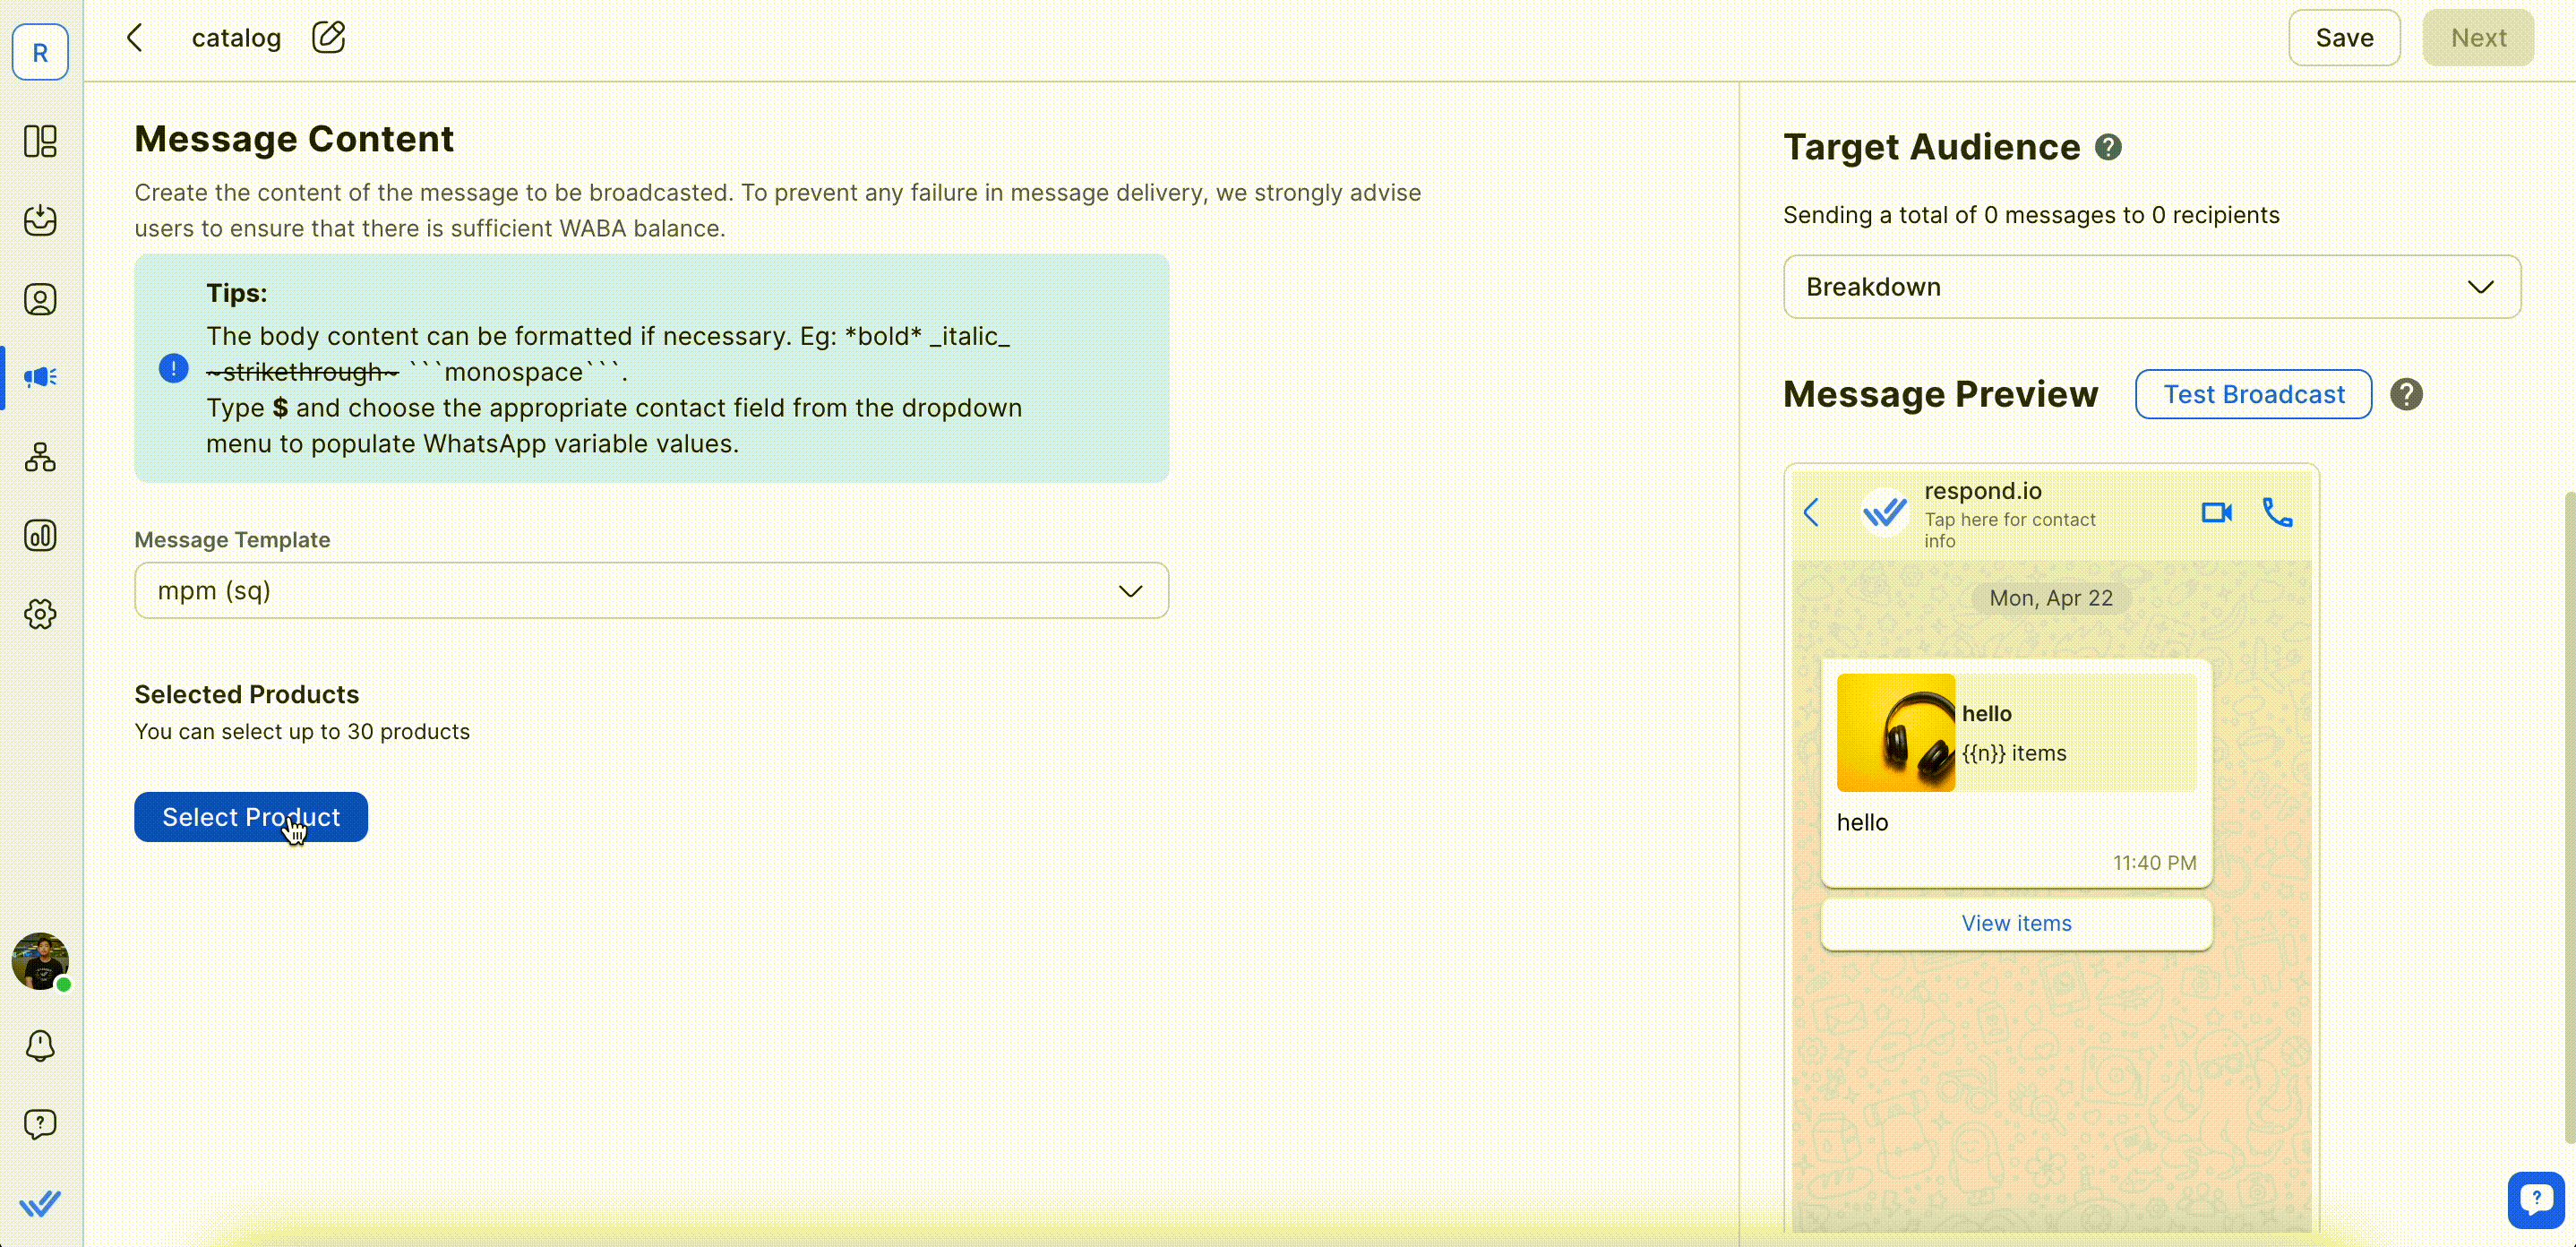Click View items in message preview
Viewport: 2576px width, 1247px height.
pos(2016,923)
